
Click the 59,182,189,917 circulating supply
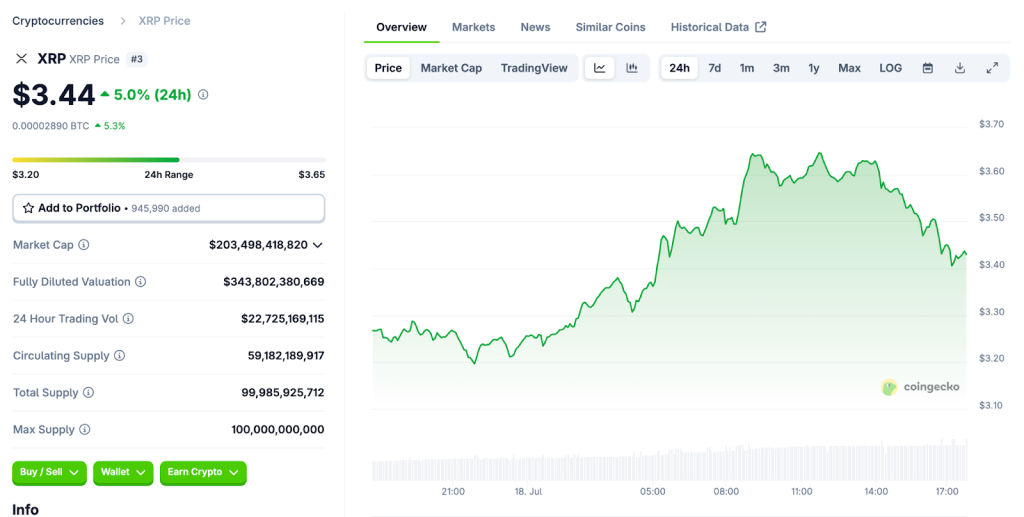[x=286, y=356]
